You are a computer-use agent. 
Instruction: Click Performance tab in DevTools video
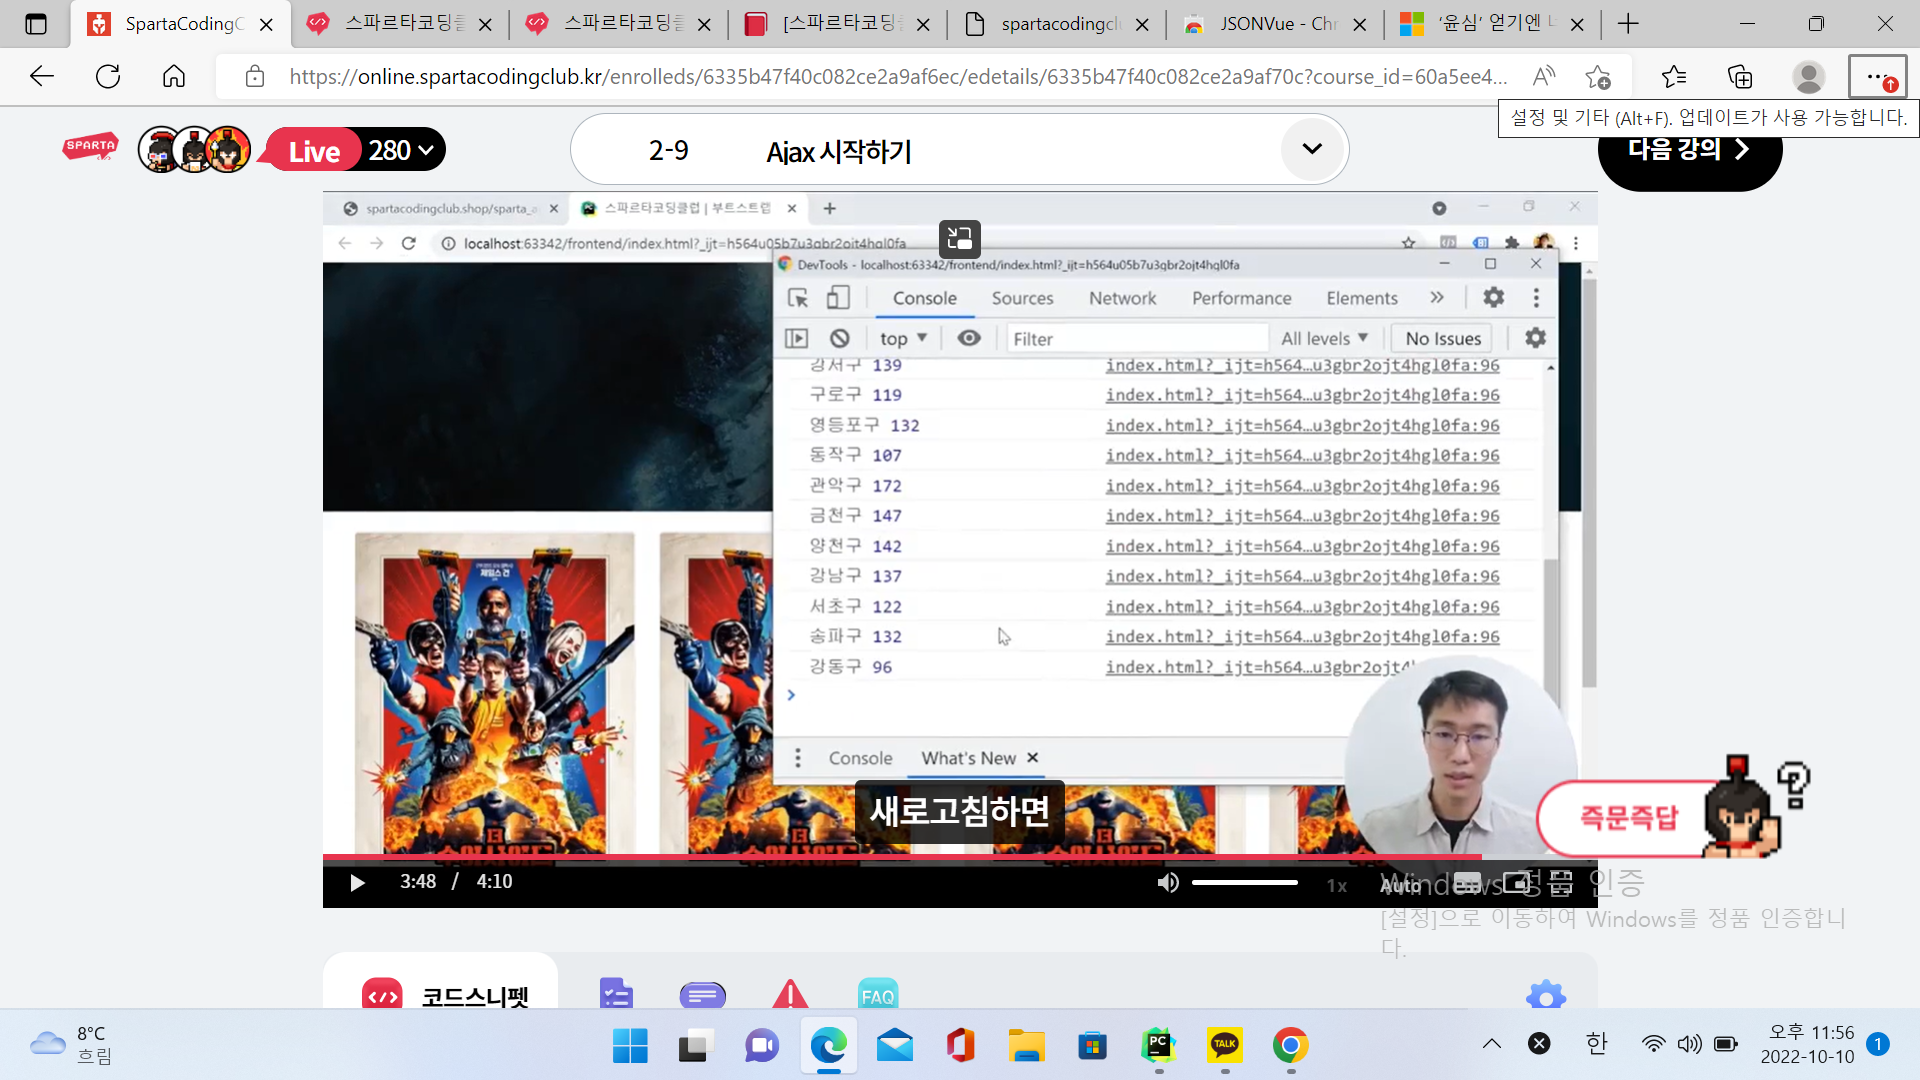point(1241,298)
